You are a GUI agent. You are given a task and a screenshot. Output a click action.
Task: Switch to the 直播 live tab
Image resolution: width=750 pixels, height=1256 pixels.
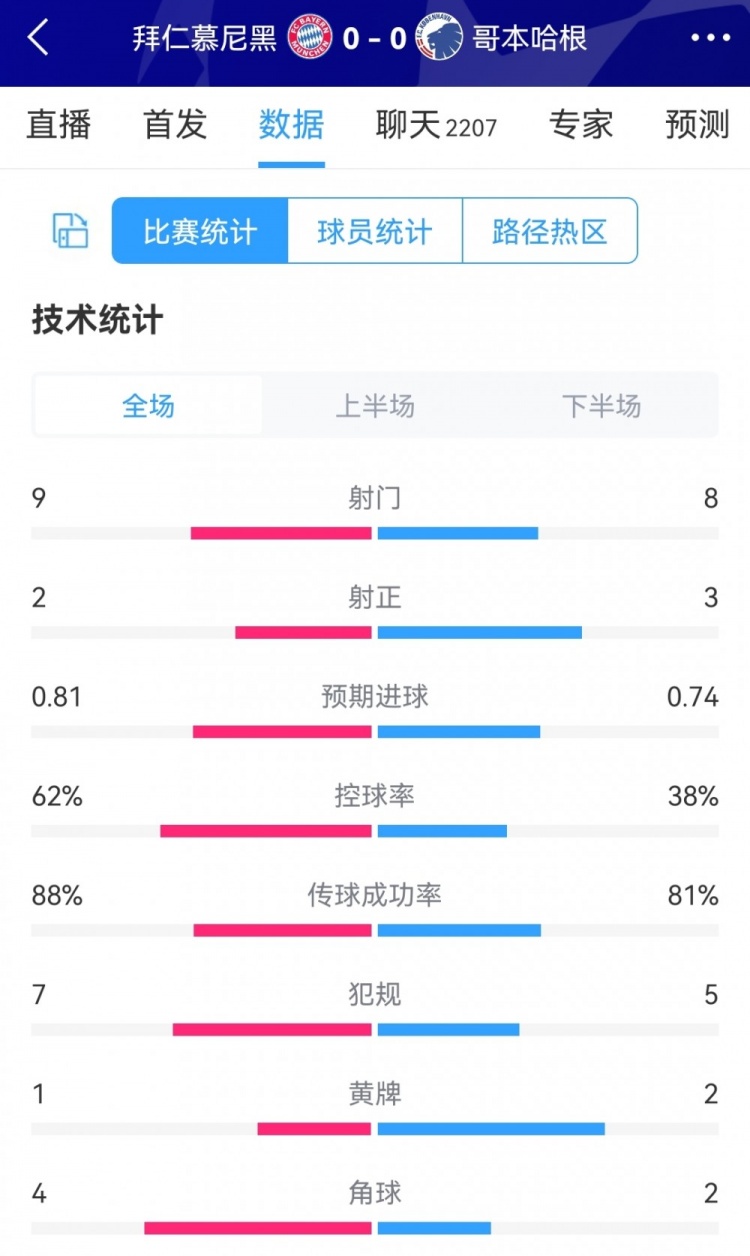58,125
